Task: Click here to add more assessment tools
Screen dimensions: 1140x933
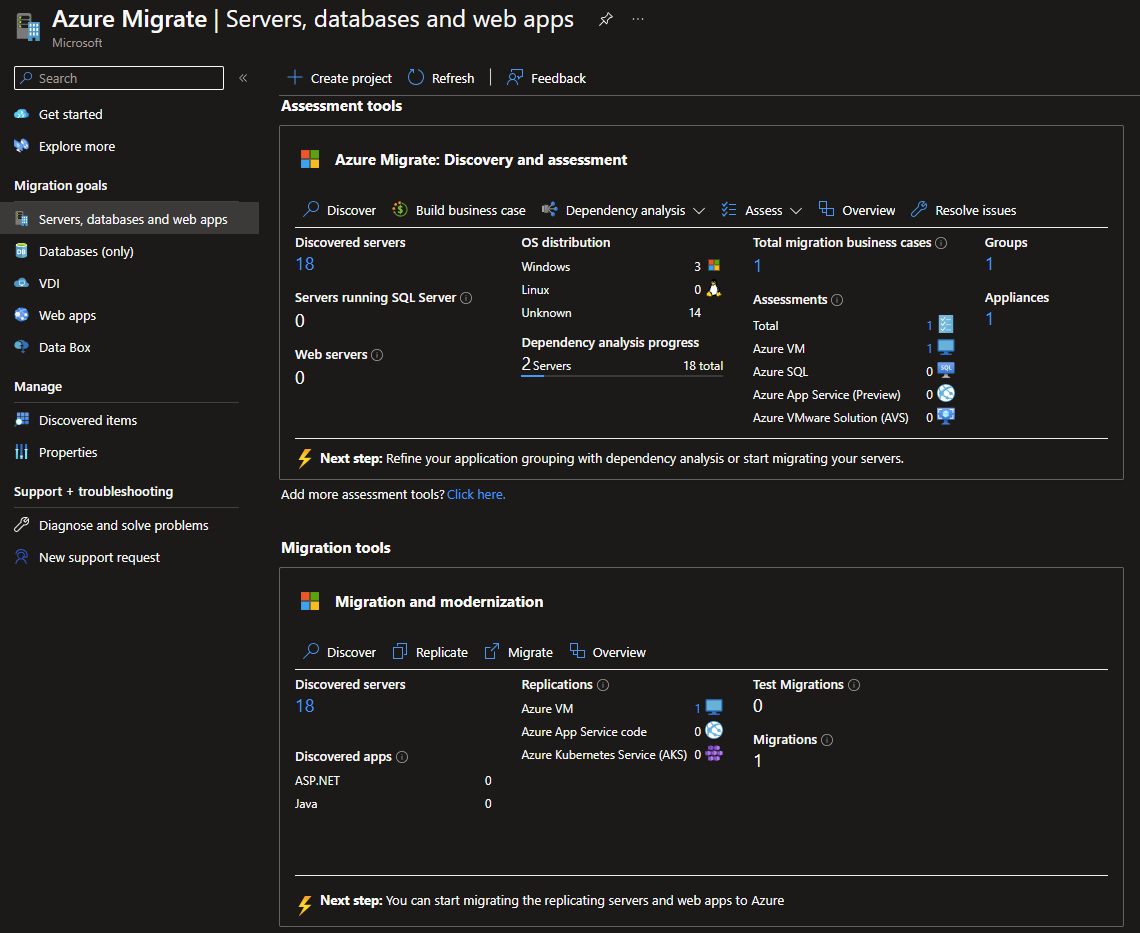Action: (475, 494)
